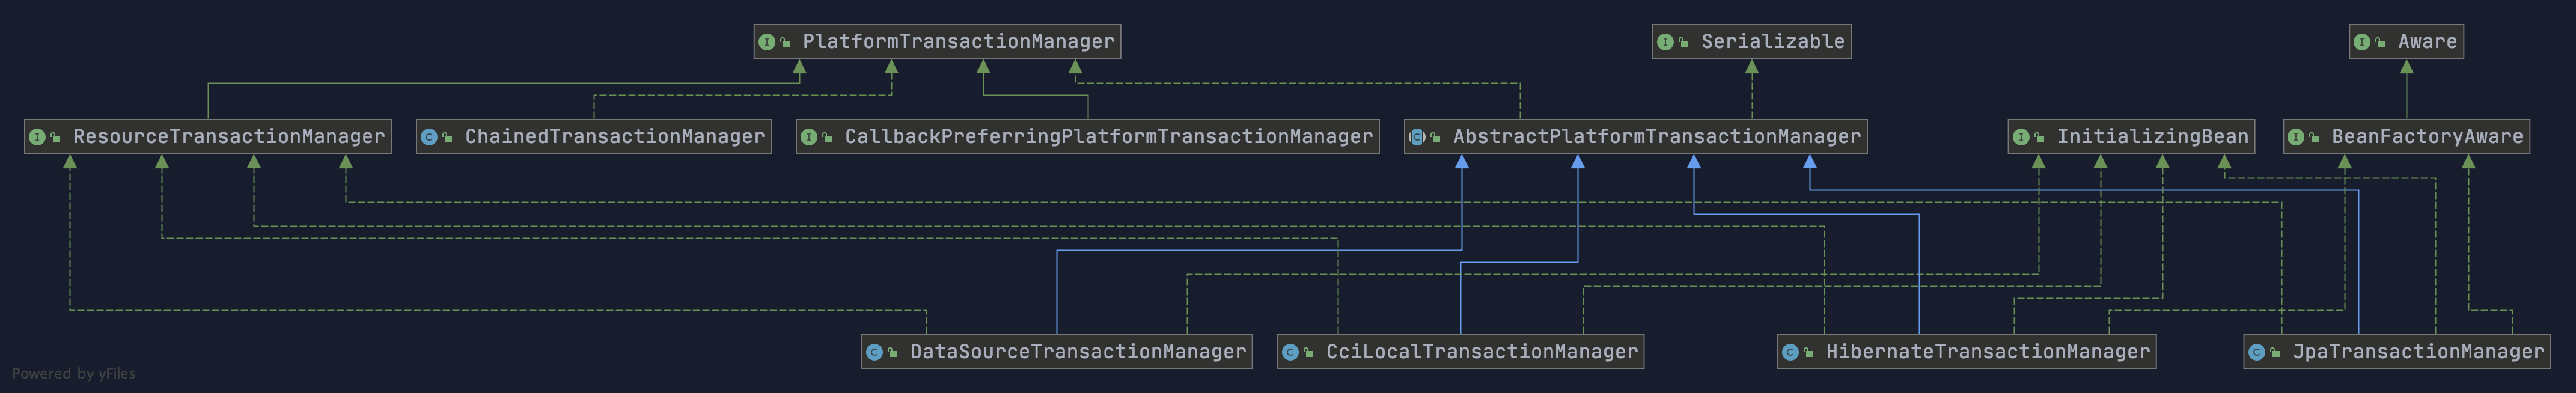Select the ResourceTransactionManager node

pyautogui.click(x=228, y=137)
